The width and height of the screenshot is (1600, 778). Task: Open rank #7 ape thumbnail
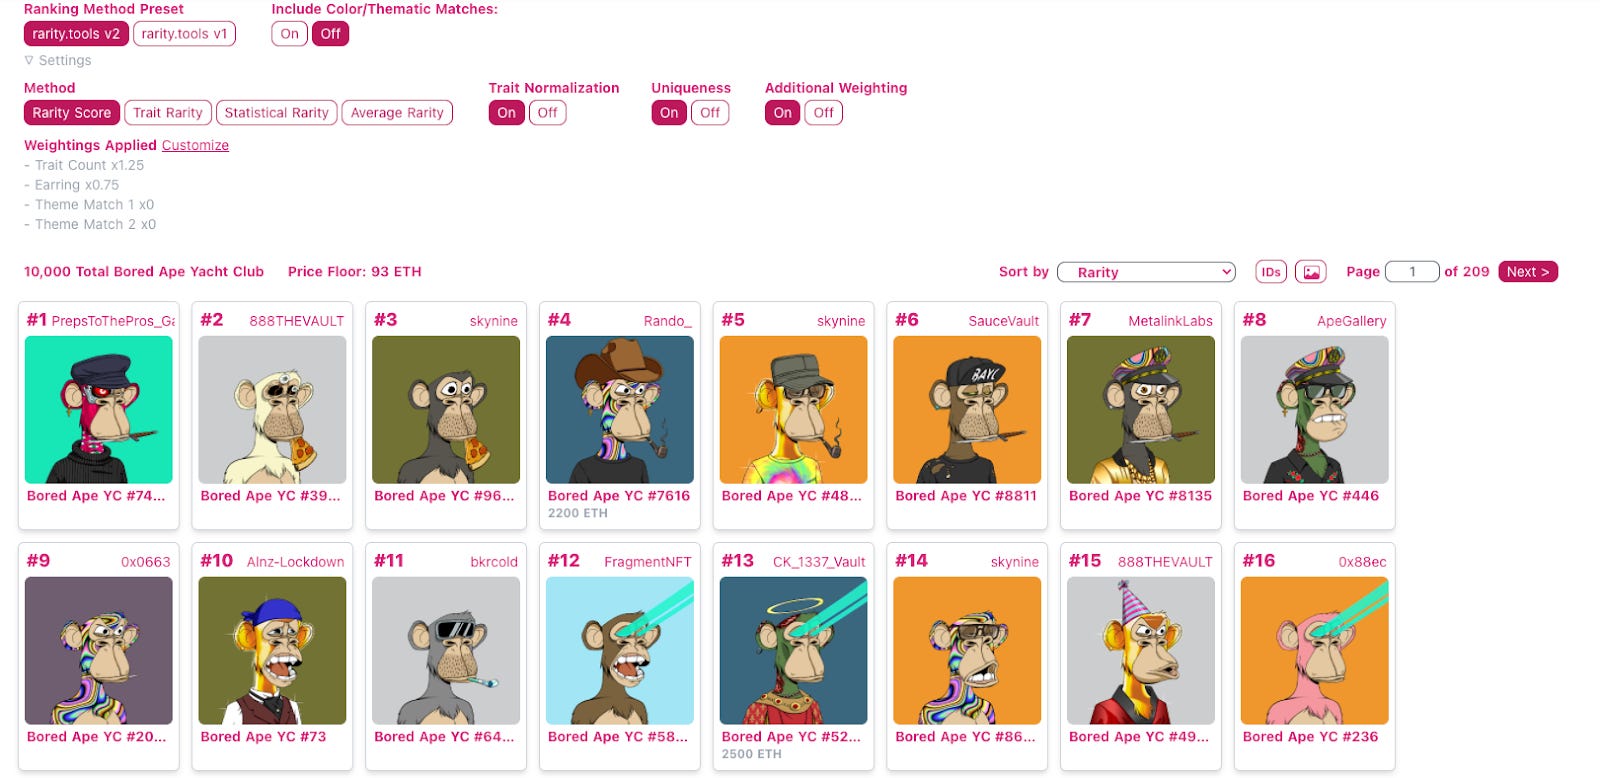click(x=1141, y=410)
